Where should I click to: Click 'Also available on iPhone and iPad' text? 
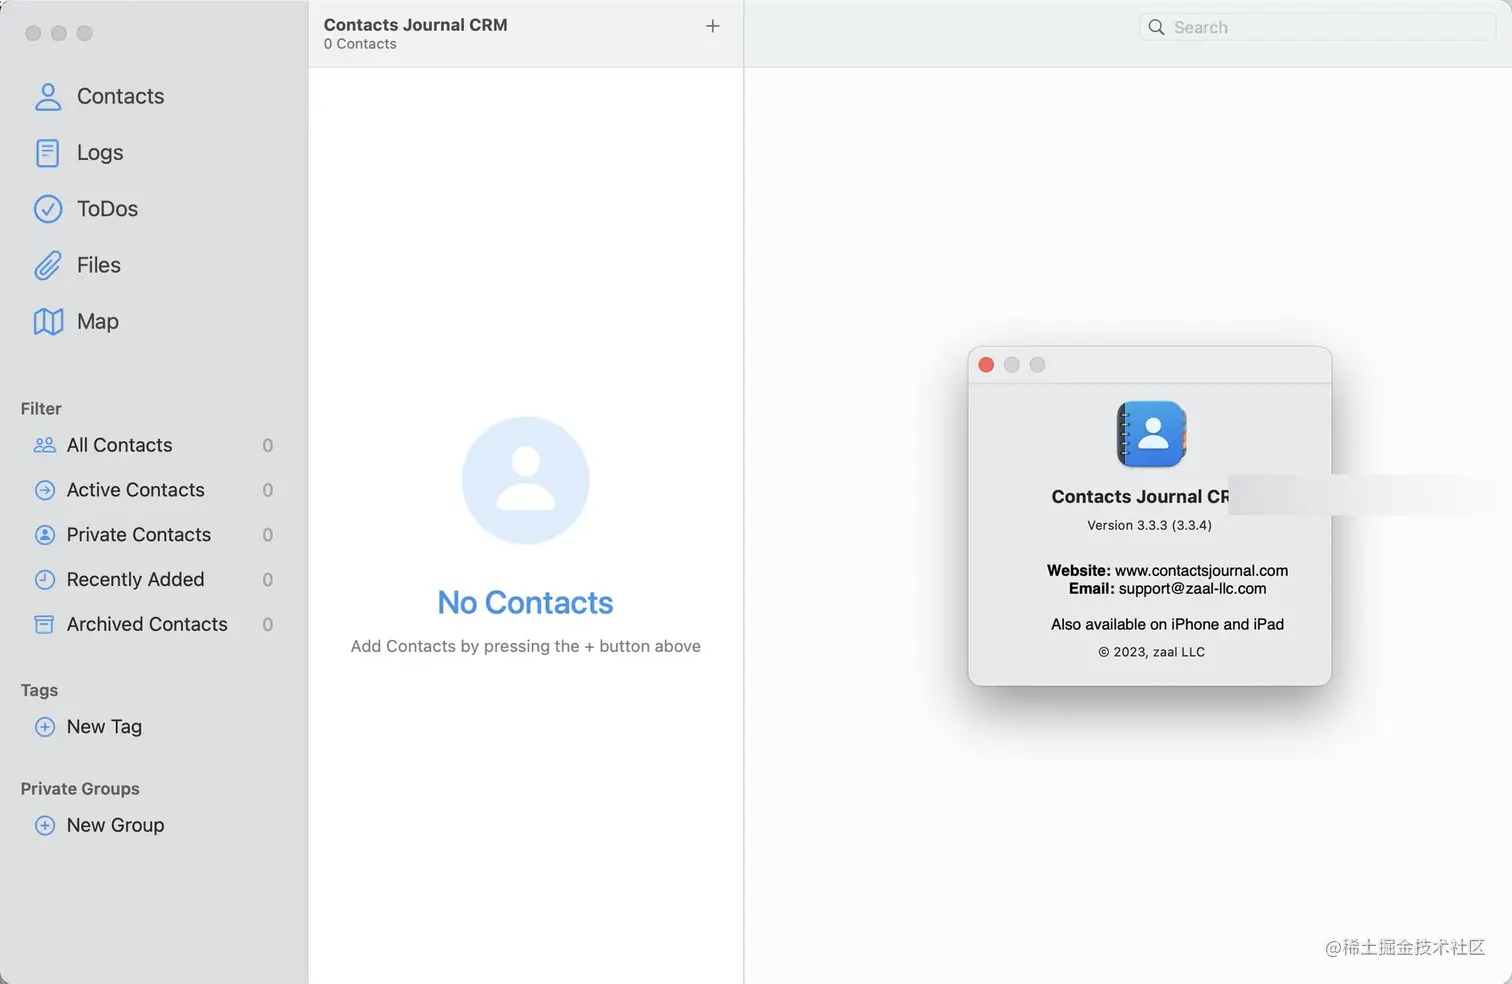coord(1167,624)
